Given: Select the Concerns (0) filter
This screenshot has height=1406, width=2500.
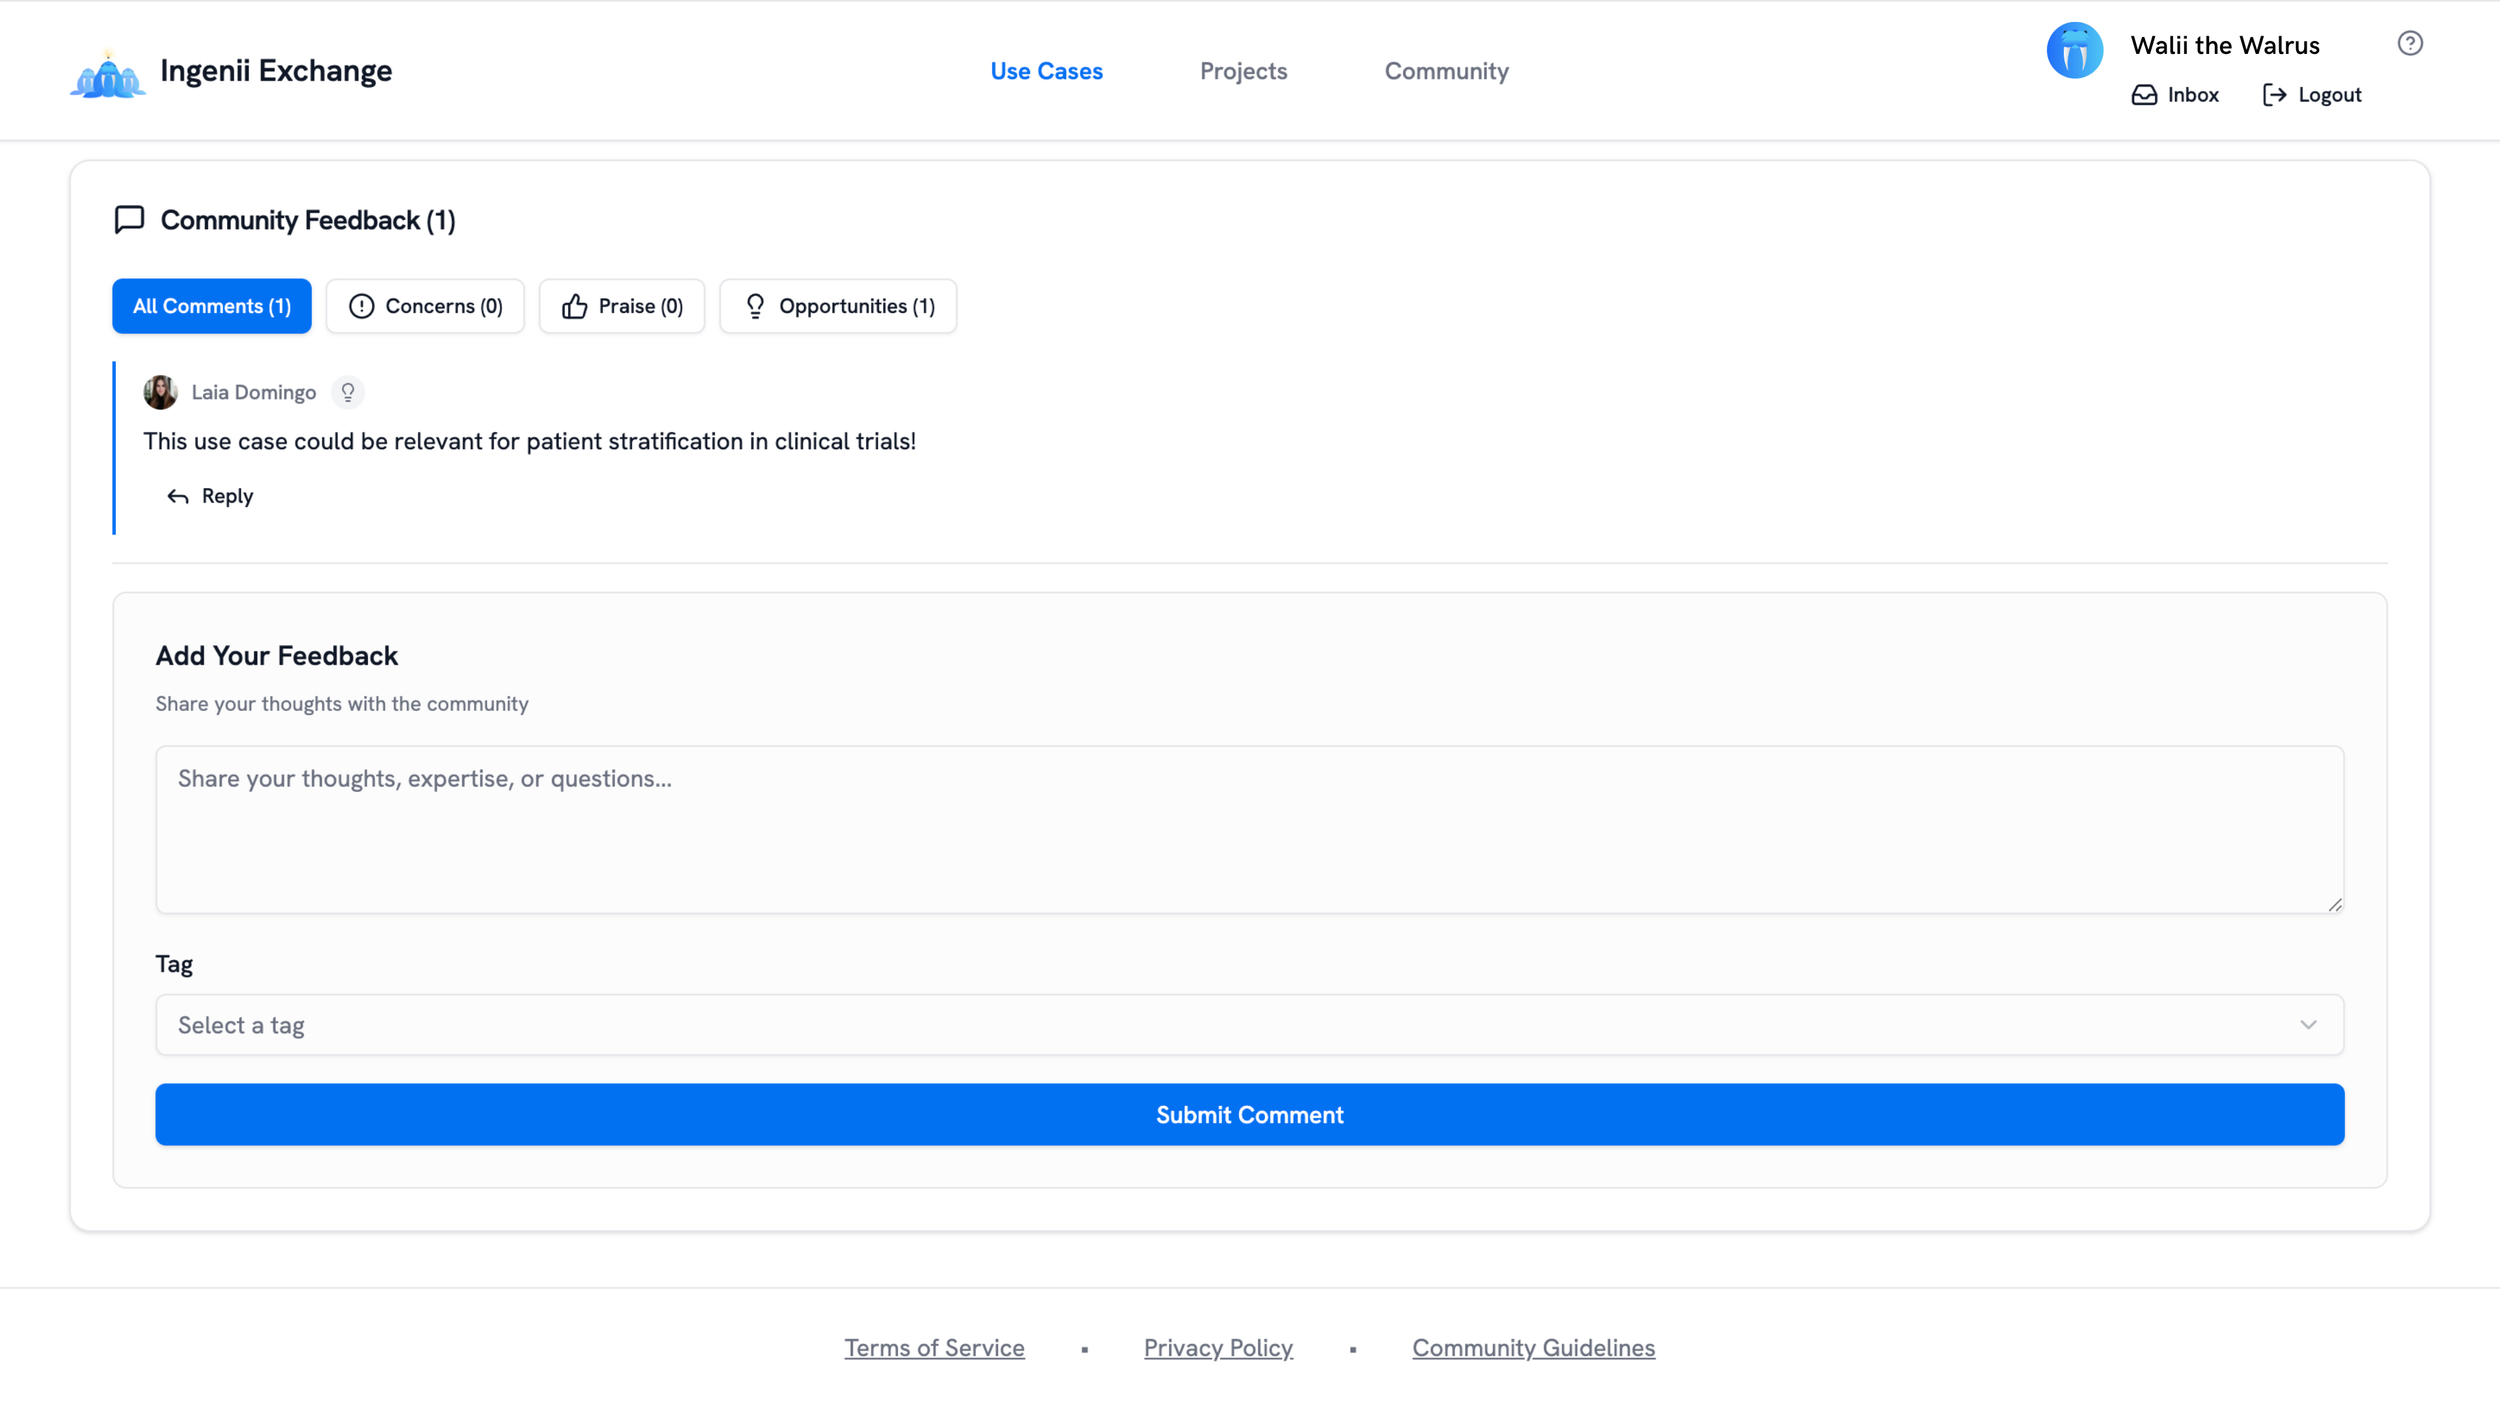Looking at the screenshot, I should point(425,306).
